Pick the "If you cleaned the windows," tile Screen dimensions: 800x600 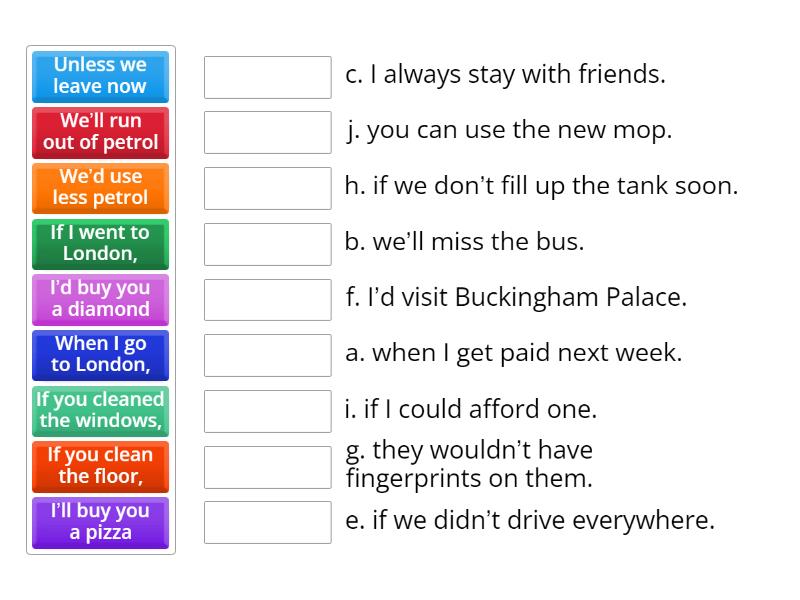coord(99,410)
